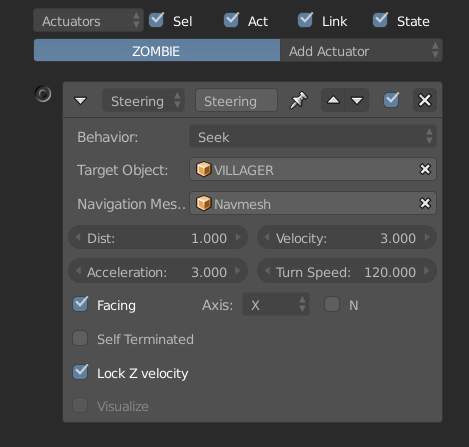Click the VILLAGER object cube icon

click(x=203, y=169)
